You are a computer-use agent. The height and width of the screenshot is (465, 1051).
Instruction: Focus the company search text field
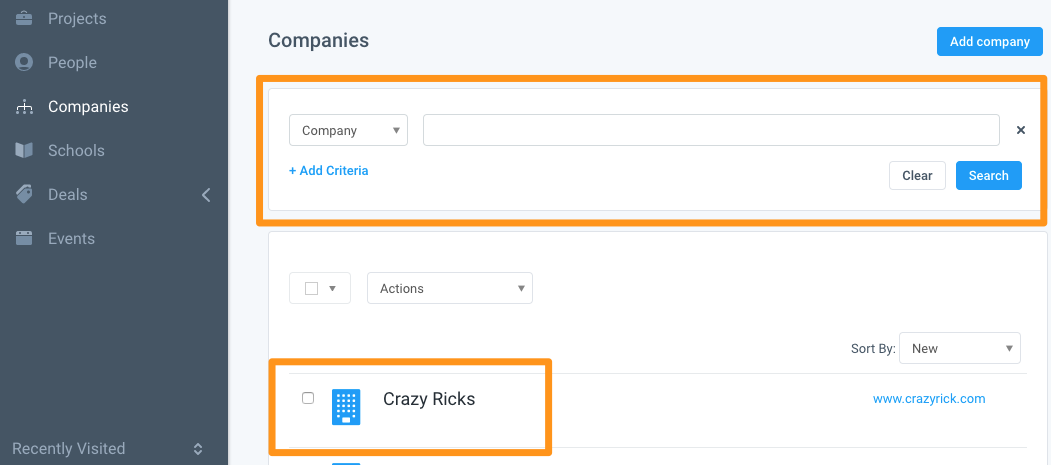[711, 130]
